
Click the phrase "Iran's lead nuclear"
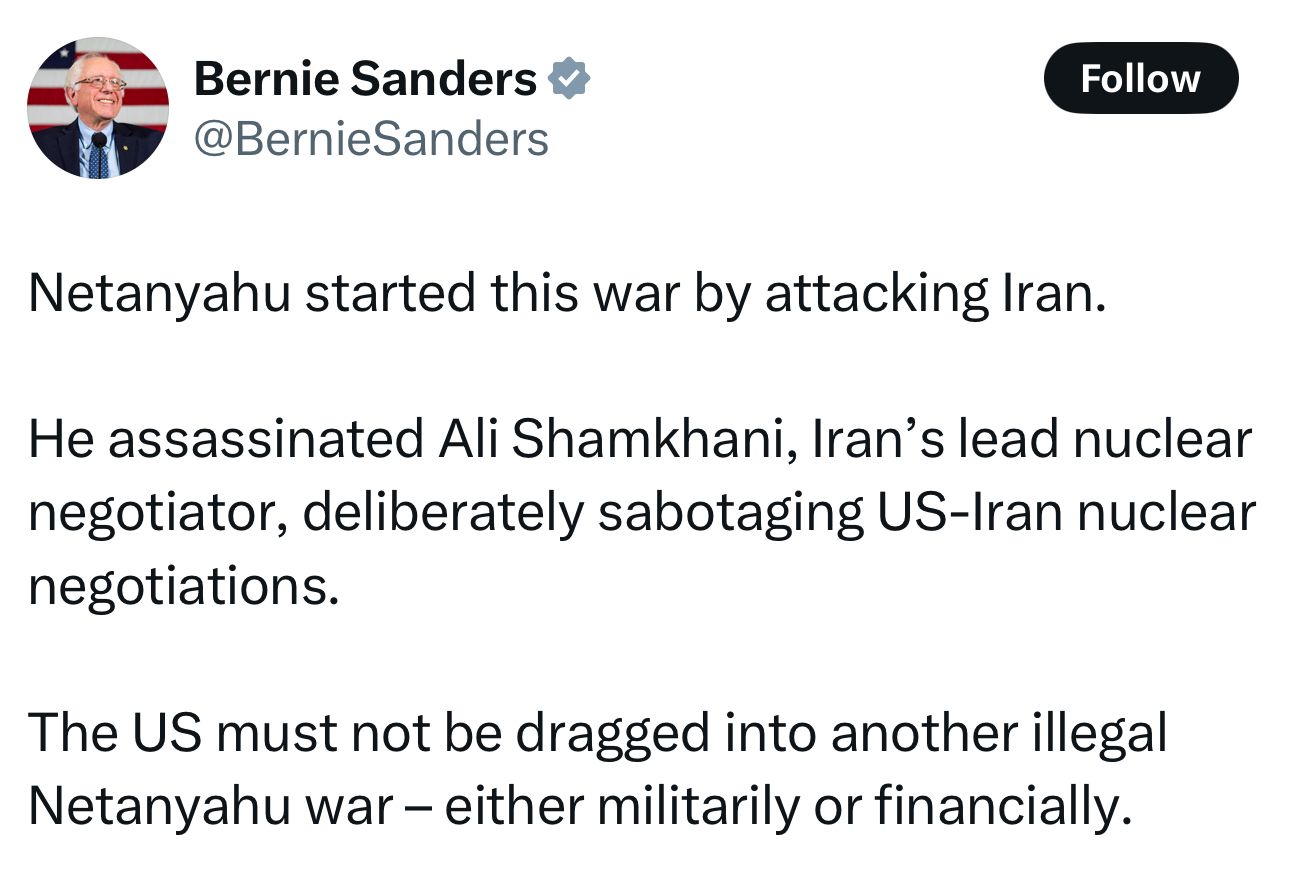point(1031,439)
